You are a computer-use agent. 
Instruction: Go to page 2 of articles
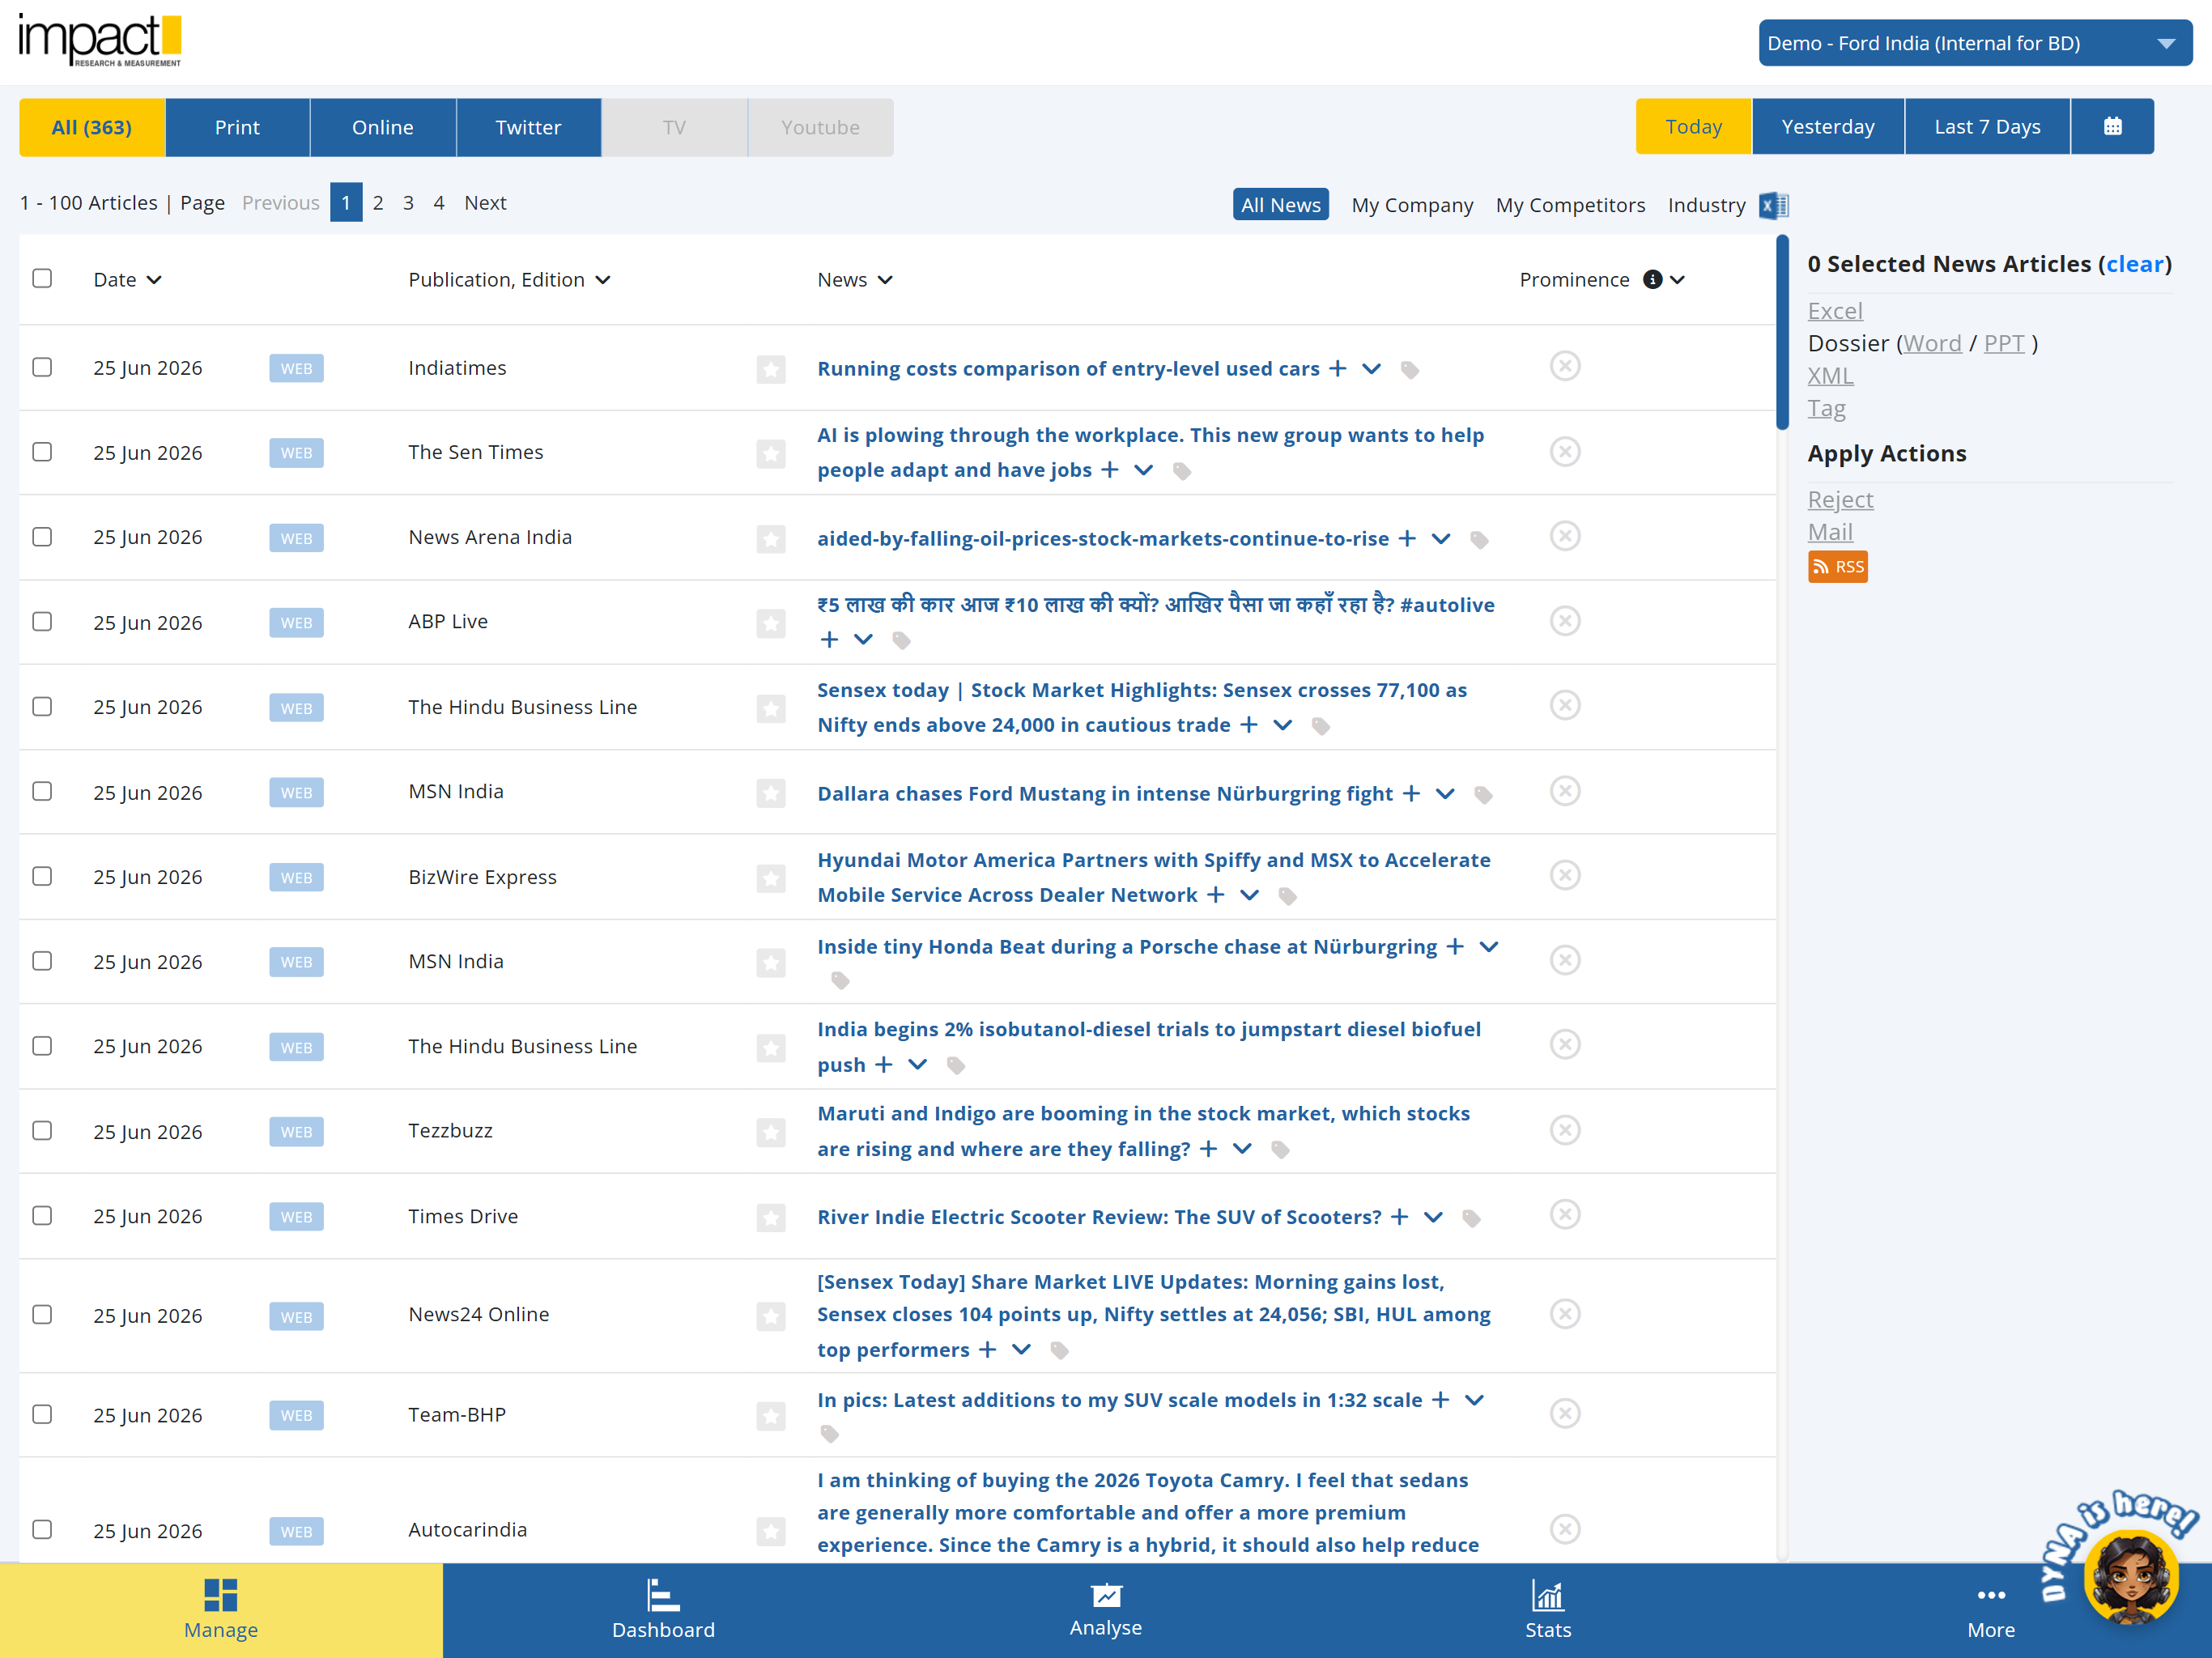pos(378,203)
